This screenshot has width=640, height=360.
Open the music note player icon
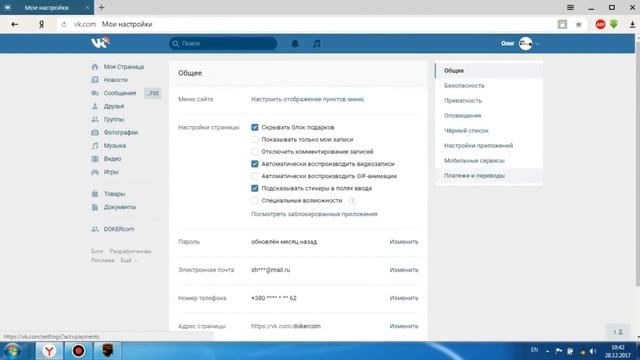click(317, 44)
